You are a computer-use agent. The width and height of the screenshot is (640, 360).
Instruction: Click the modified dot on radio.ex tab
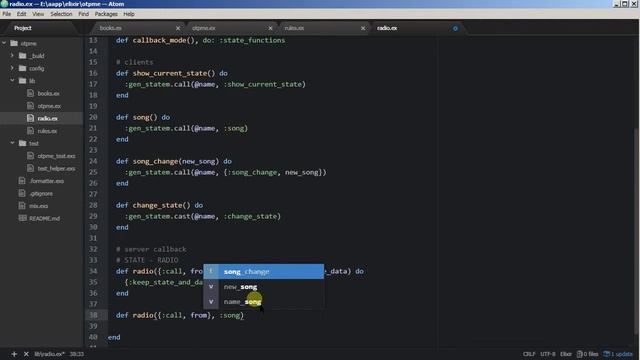[455, 29]
